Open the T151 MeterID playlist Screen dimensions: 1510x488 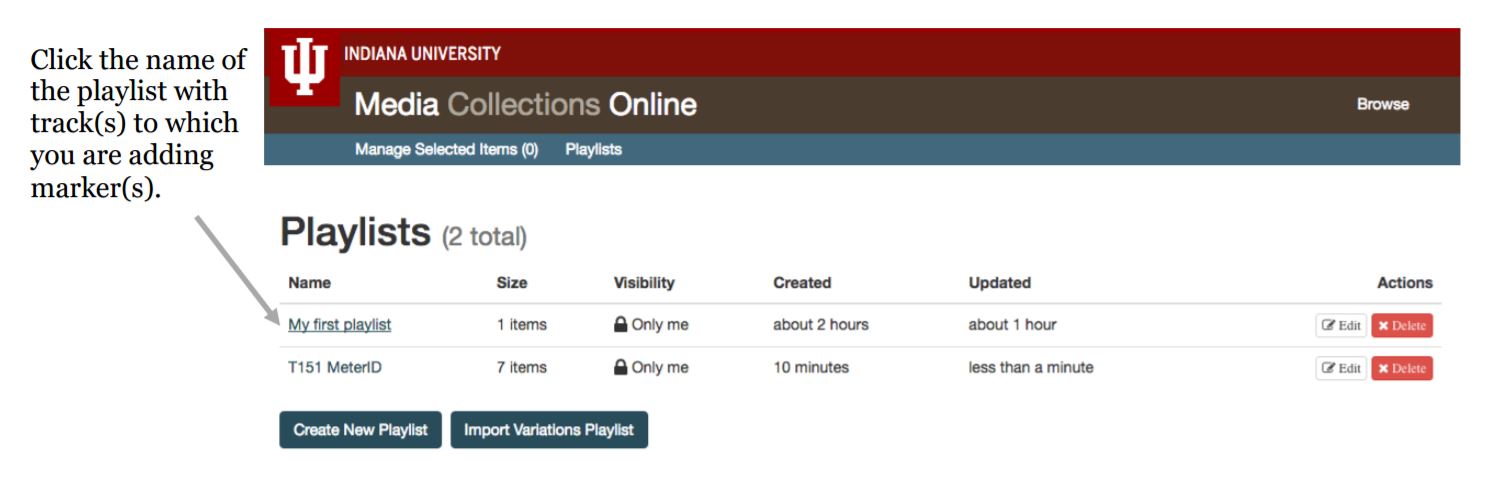[x=335, y=367]
